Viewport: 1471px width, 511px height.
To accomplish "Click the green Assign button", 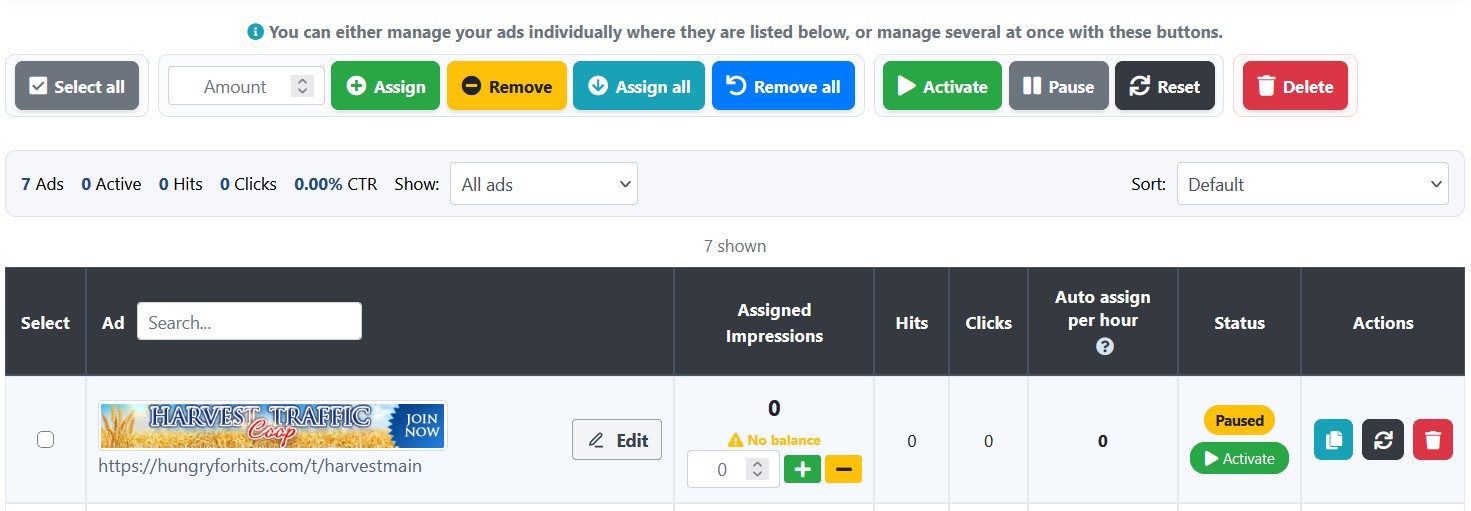I will click(x=385, y=86).
